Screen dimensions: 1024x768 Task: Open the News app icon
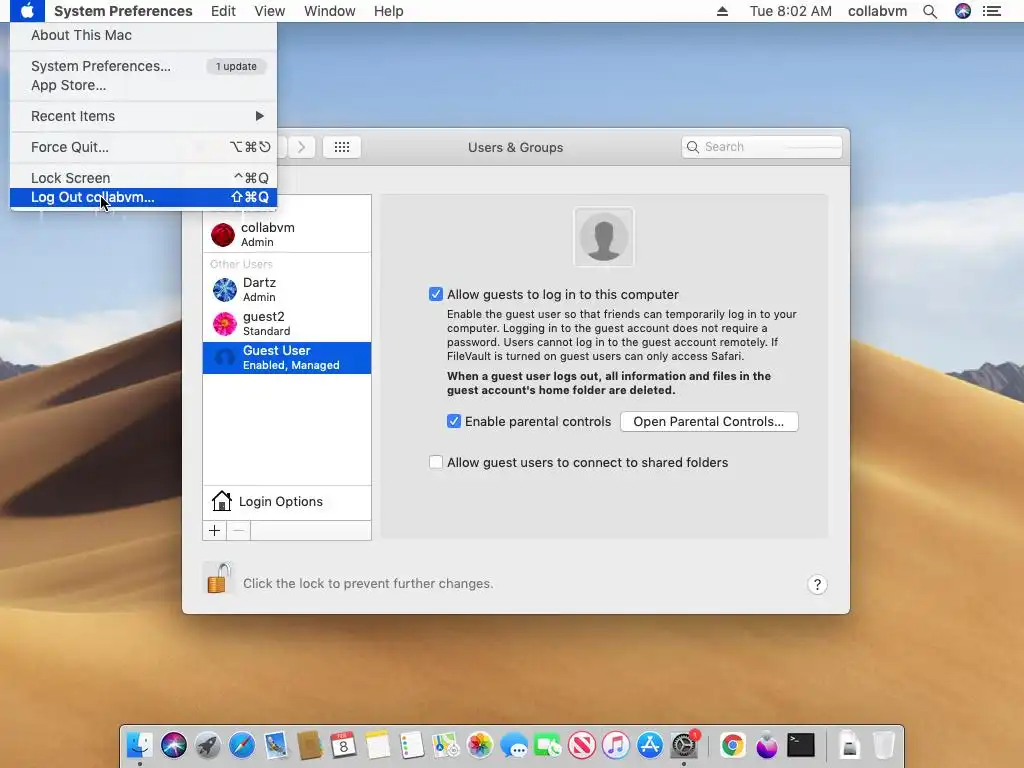pyautogui.click(x=581, y=745)
